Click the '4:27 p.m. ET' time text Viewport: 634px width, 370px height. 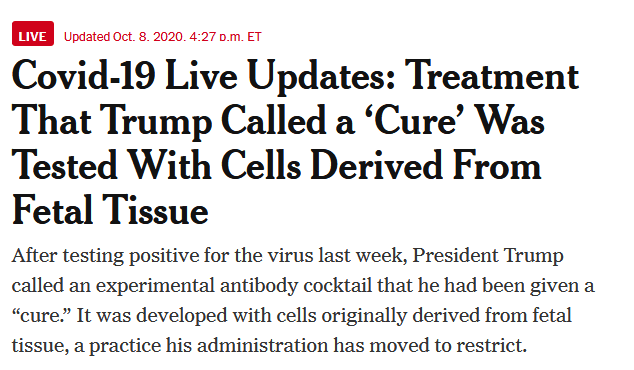click(x=225, y=37)
